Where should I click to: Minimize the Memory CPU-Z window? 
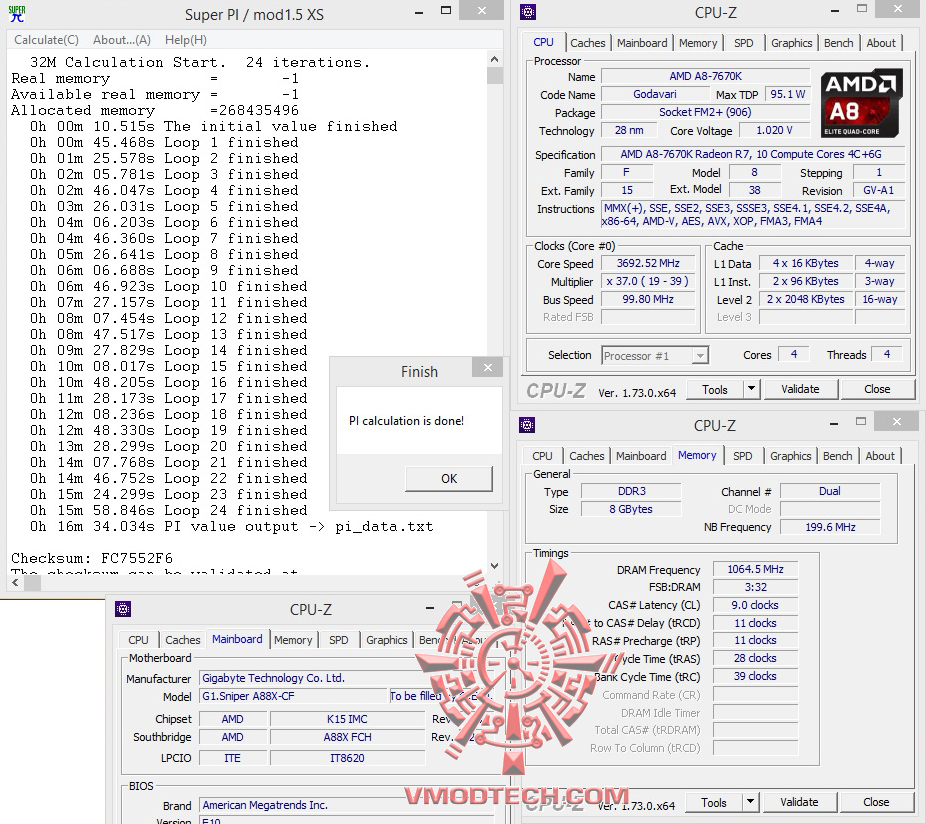coord(834,423)
